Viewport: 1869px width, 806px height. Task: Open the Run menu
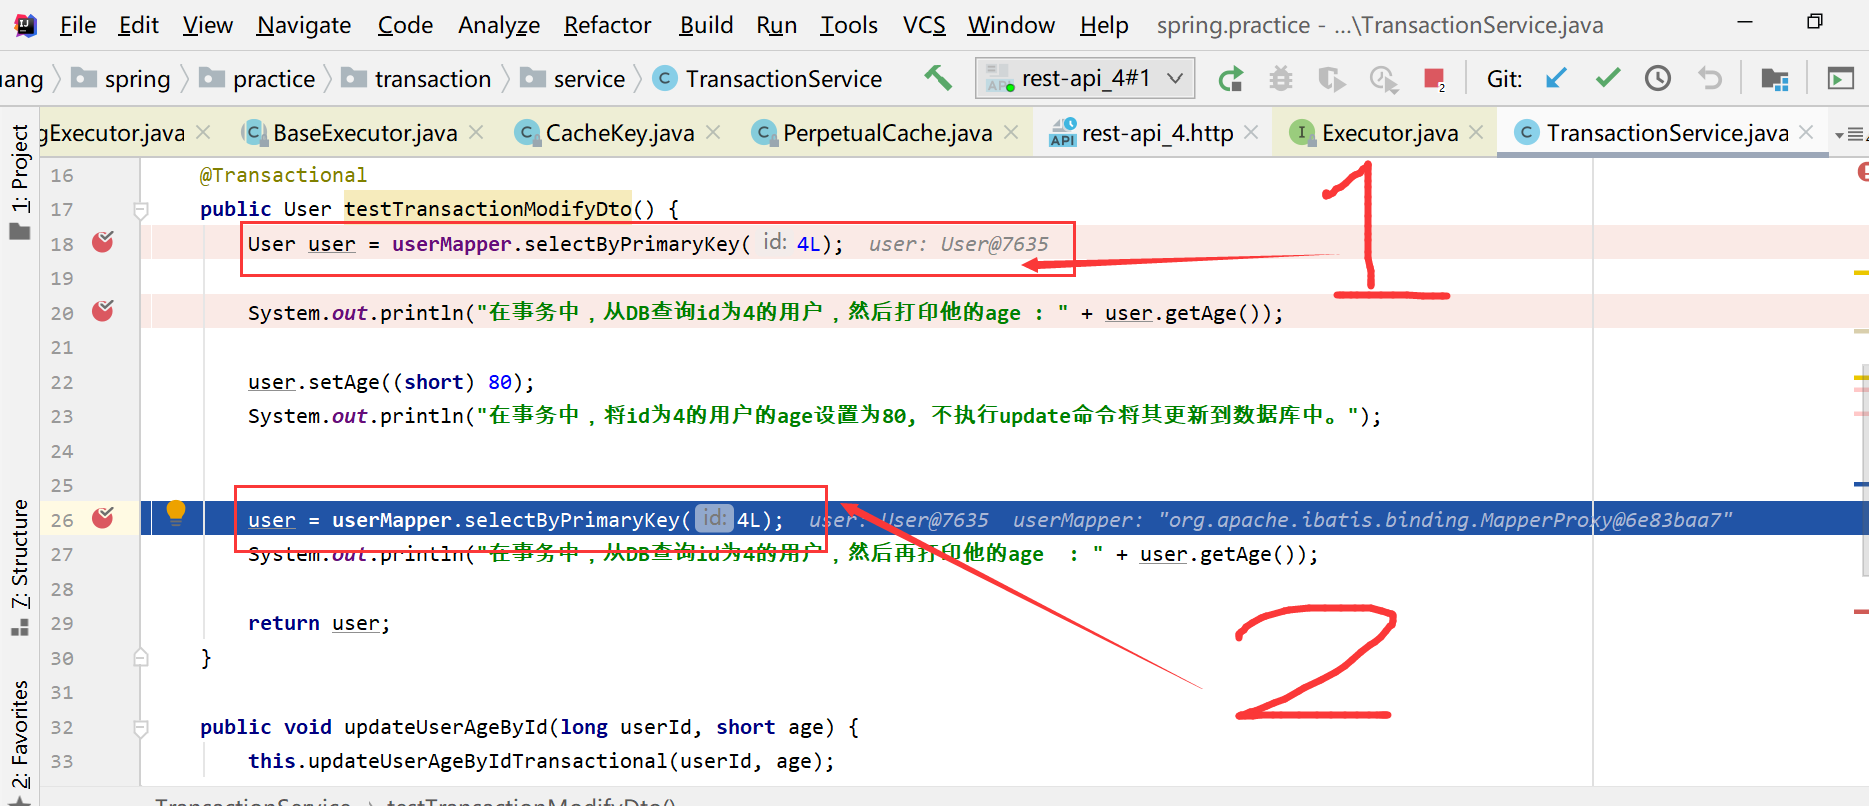pyautogui.click(x=776, y=25)
